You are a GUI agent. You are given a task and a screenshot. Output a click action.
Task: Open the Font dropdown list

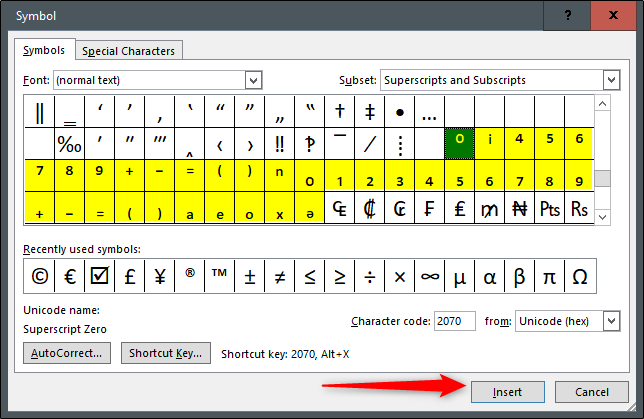click(x=253, y=80)
